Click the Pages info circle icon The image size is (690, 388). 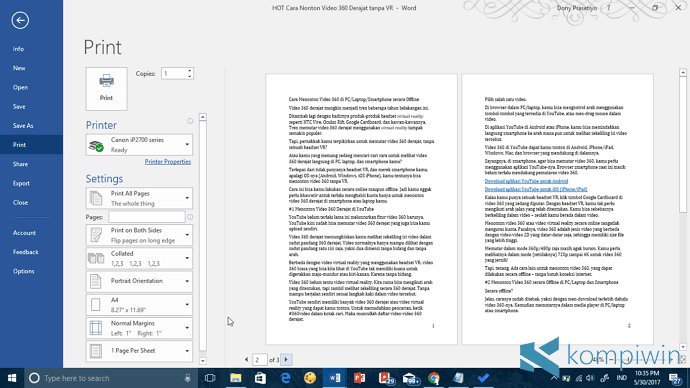click(x=190, y=217)
